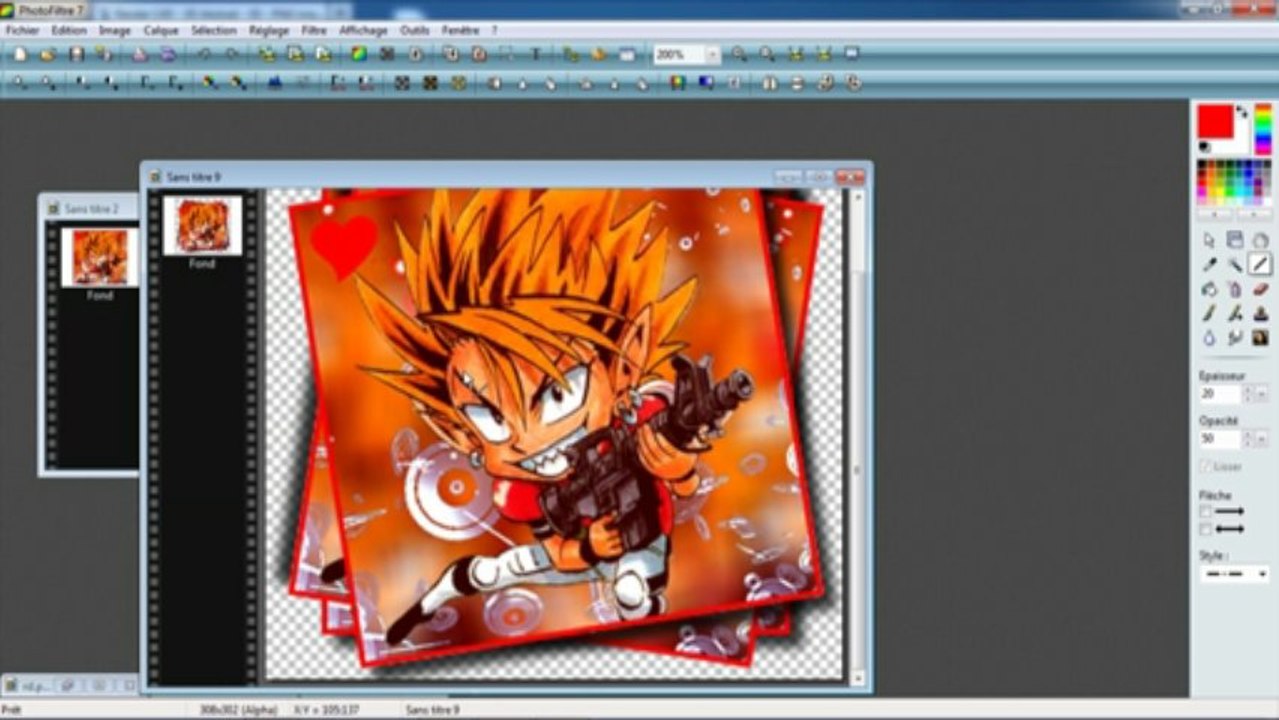The height and width of the screenshot is (720, 1279).
Task: Open the Fichier menu
Action: [22, 30]
